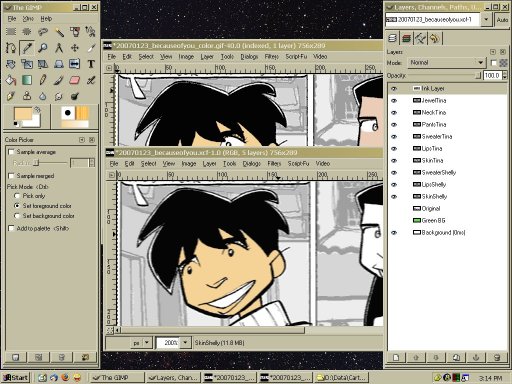Enable the Sample average checkbox

coord(11,152)
